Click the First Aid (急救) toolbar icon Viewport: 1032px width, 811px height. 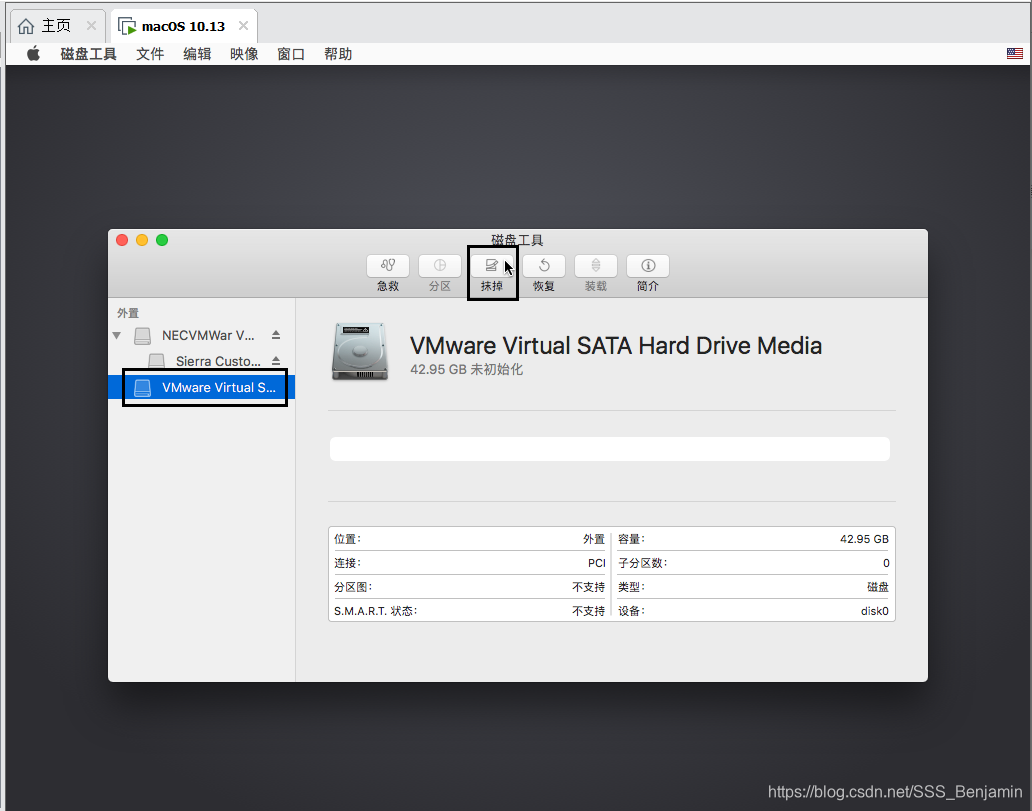(x=388, y=266)
